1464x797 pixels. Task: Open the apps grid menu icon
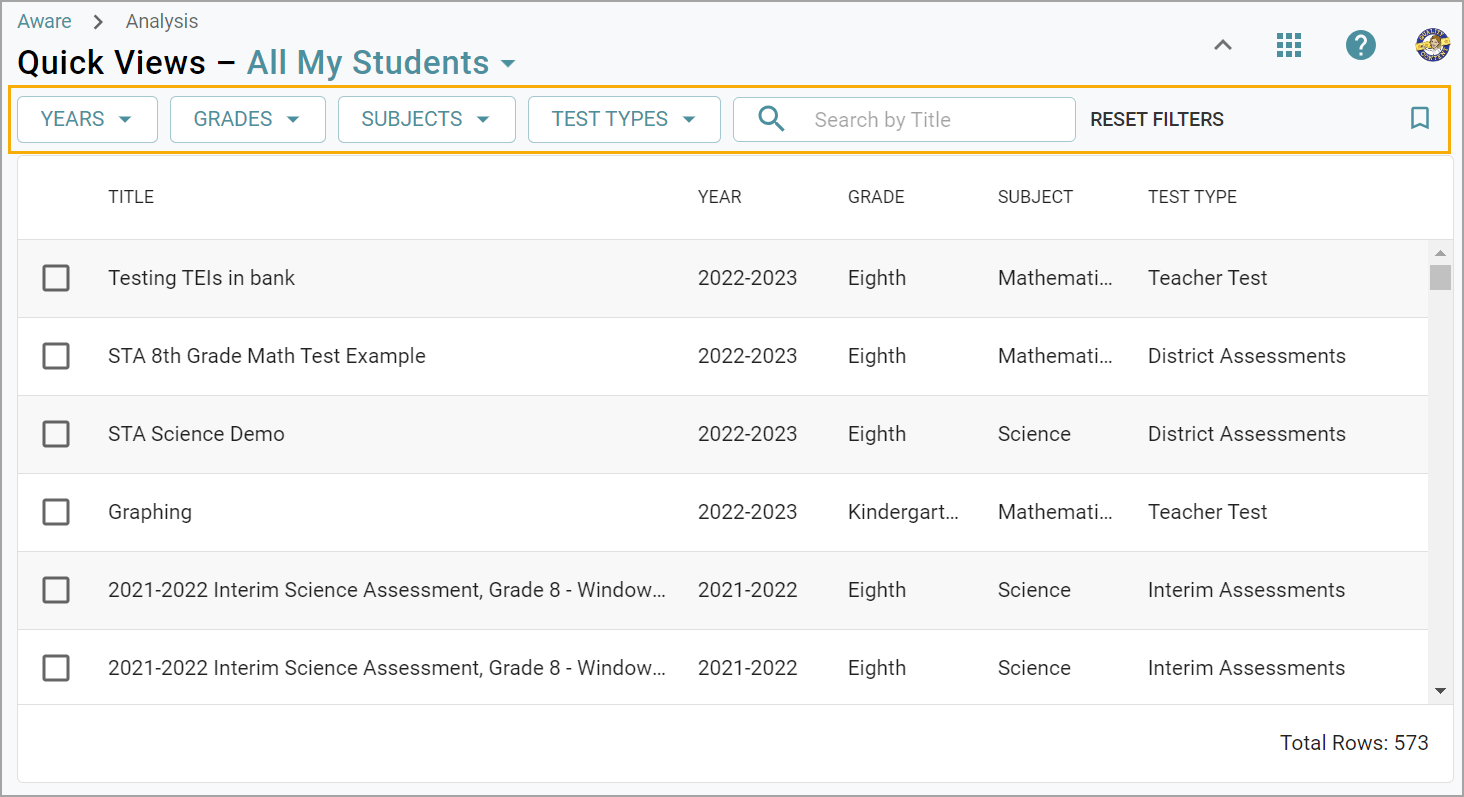tap(1289, 45)
